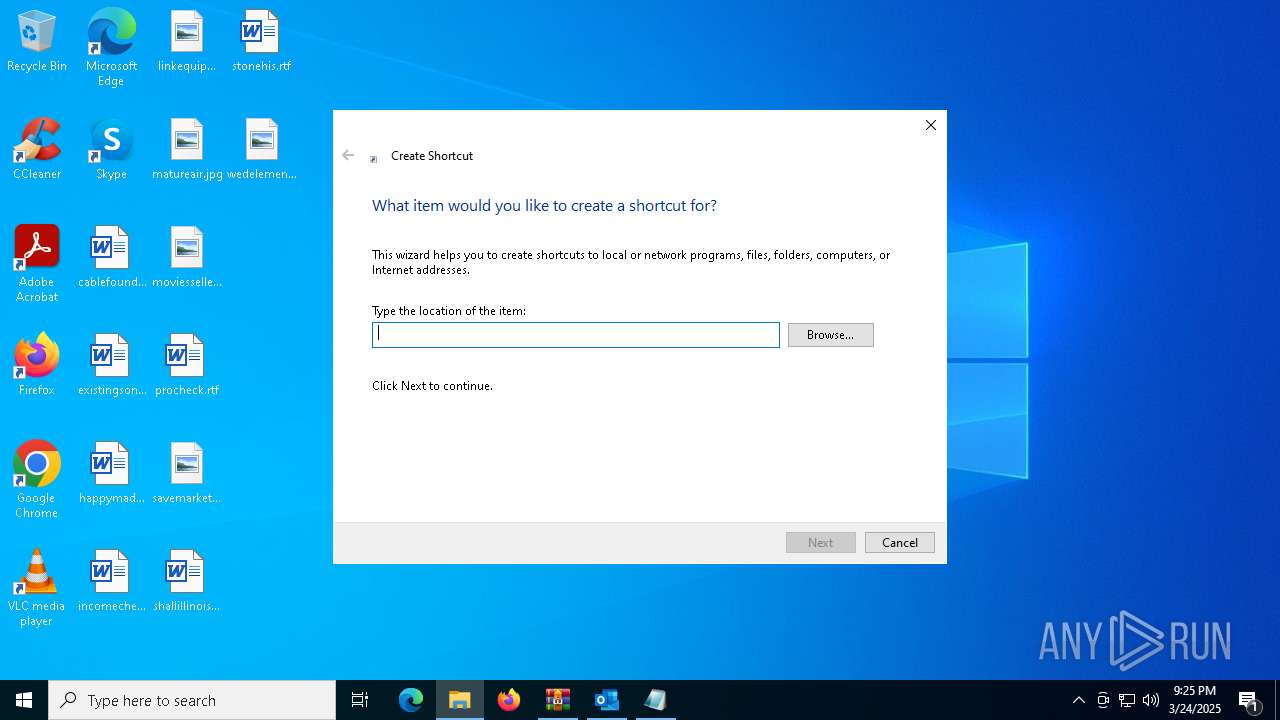Open Firefox from the taskbar
The image size is (1280, 720).
(x=509, y=700)
